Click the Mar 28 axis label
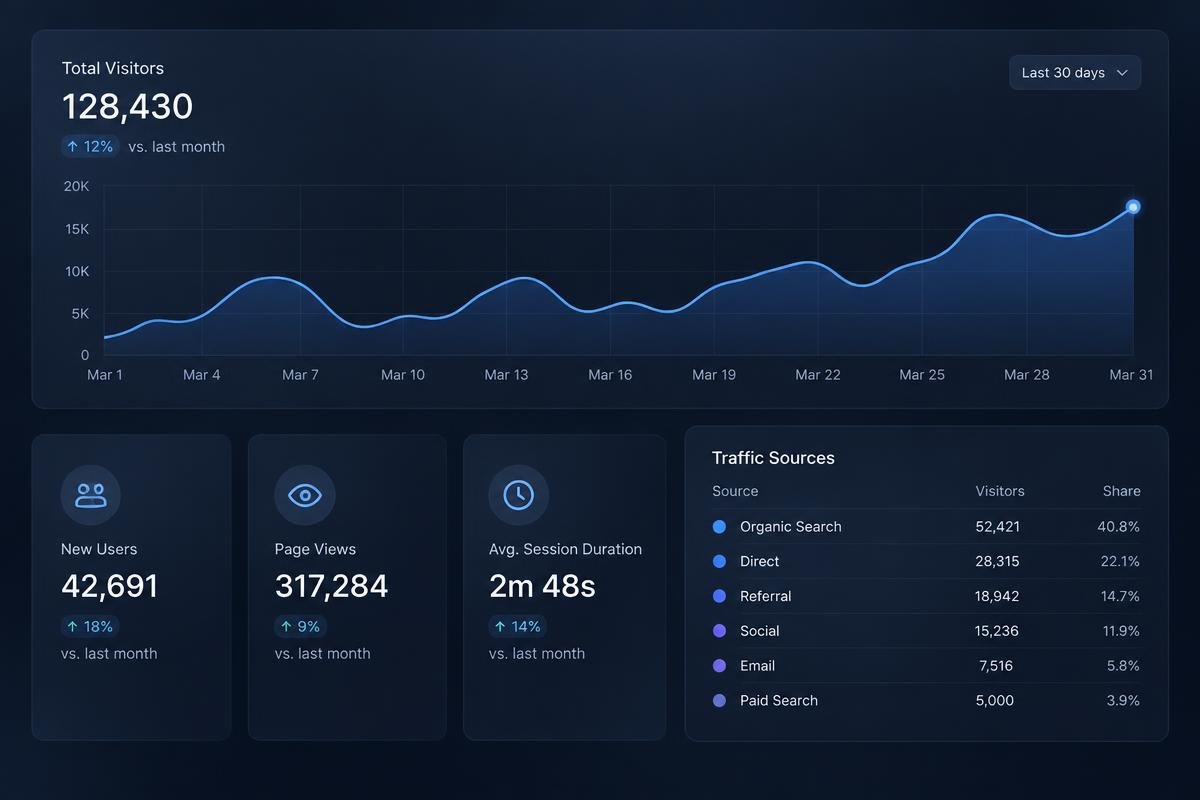Viewport: 1200px width, 800px height. point(1027,375)
